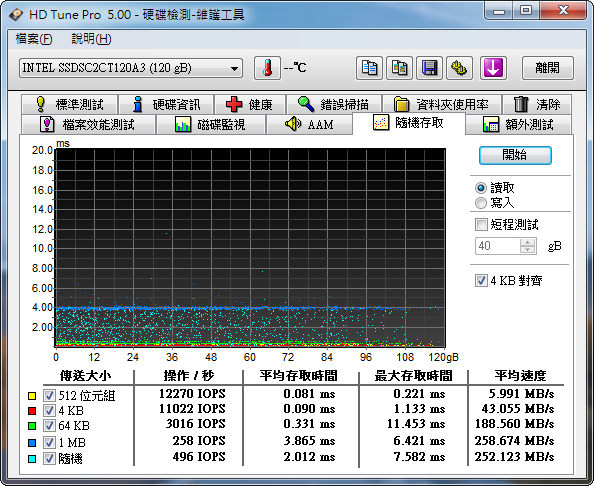The width and height of the screenshot is (594, 486).
Task: Switch to the 硬碟資訊 tab
Action: pyautogui.click(x=166, y=104)
